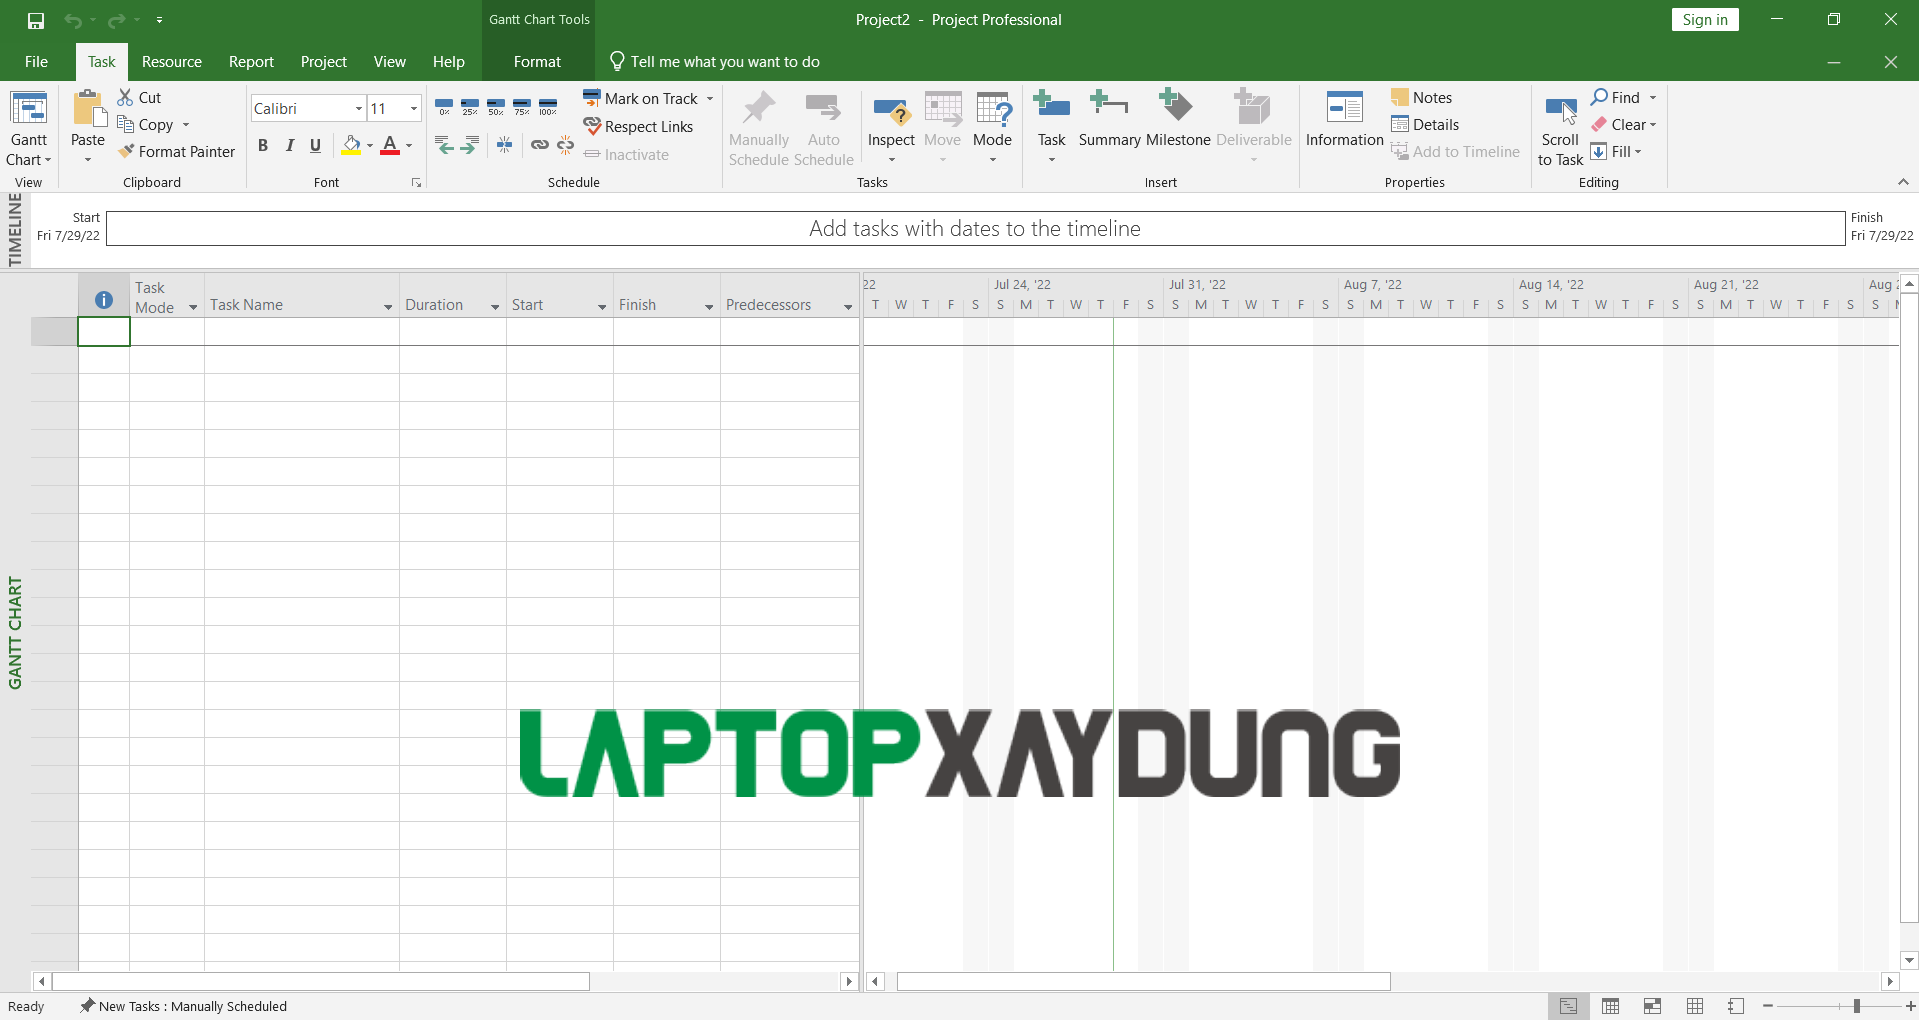
Task: Mark selected task 50% complete
Action: (x=496, y=107)
